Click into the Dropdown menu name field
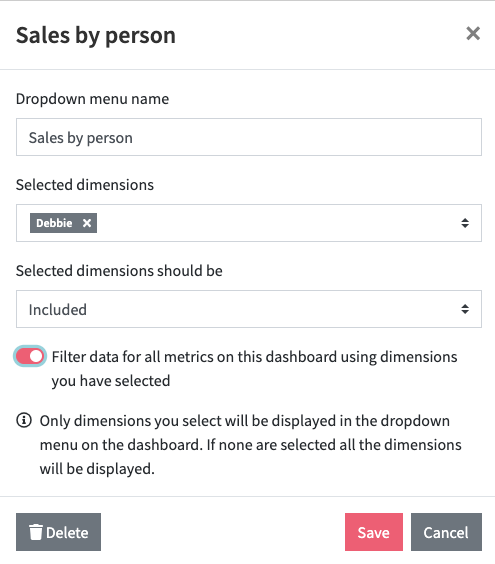This screenshot has width=495, height=564. 249,137
